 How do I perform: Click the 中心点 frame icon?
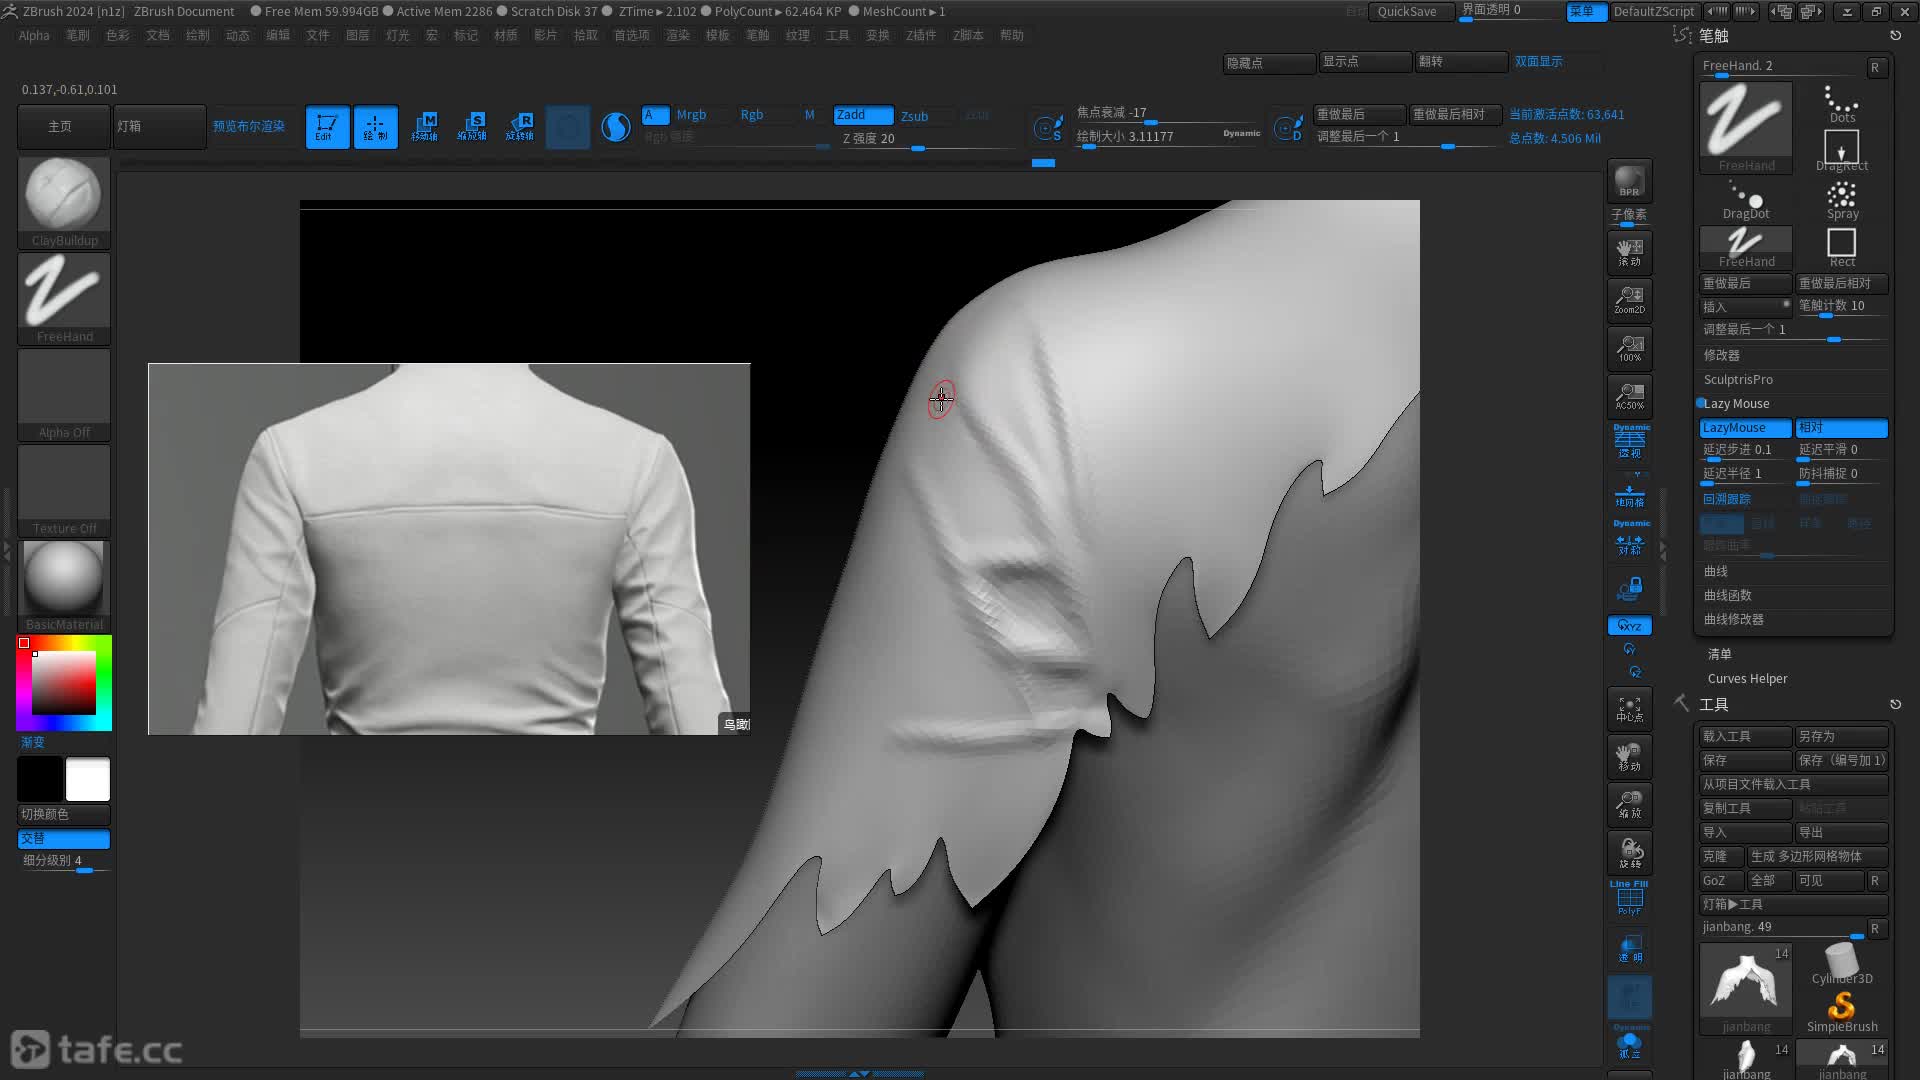coord(1629,709)
